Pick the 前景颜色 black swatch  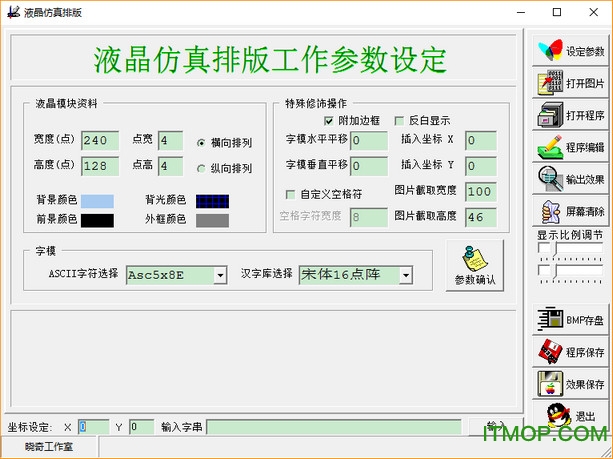[97, 220]
